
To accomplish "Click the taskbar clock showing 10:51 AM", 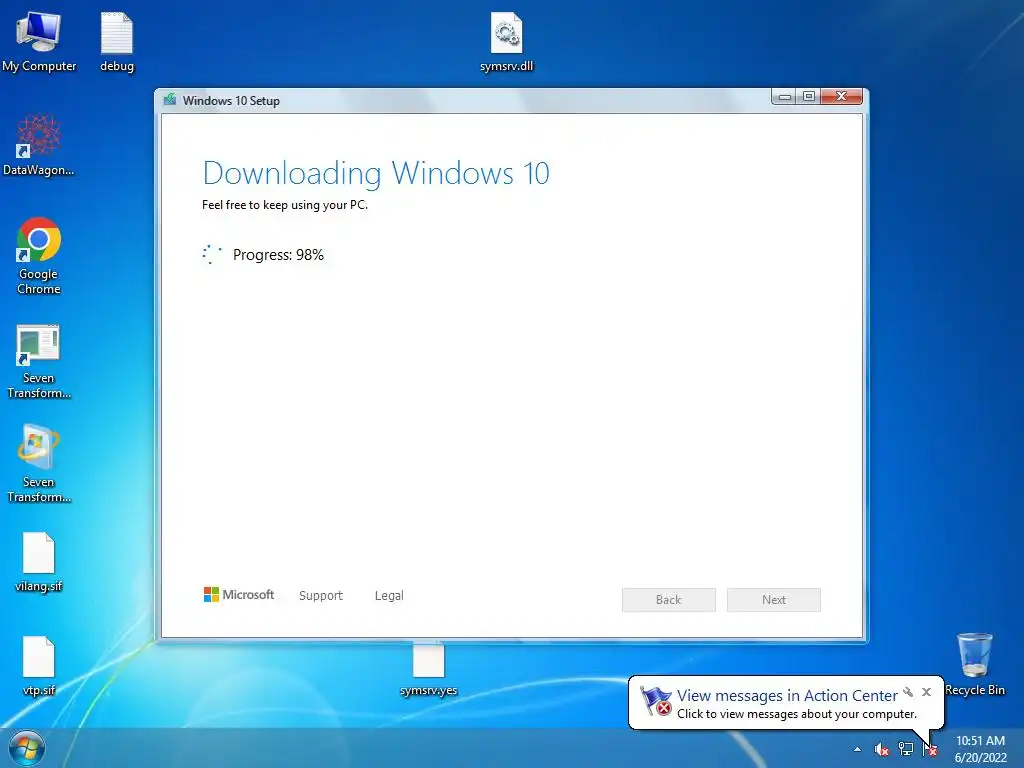I will click(x=980, y=749).
